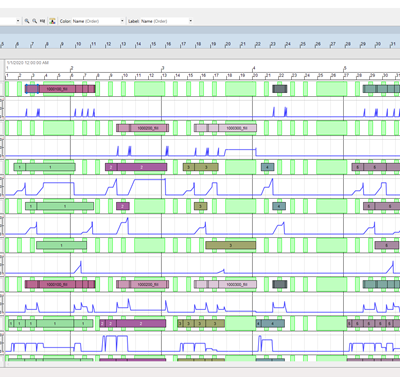This screenshot has width=400, height=377.
Task: Click week 2 marker on the white week scale
Action: pos(71,68)
